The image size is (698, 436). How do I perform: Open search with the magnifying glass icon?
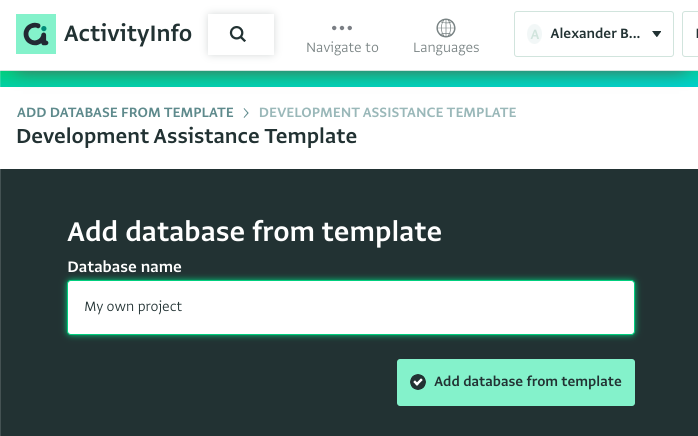(238, 34)
